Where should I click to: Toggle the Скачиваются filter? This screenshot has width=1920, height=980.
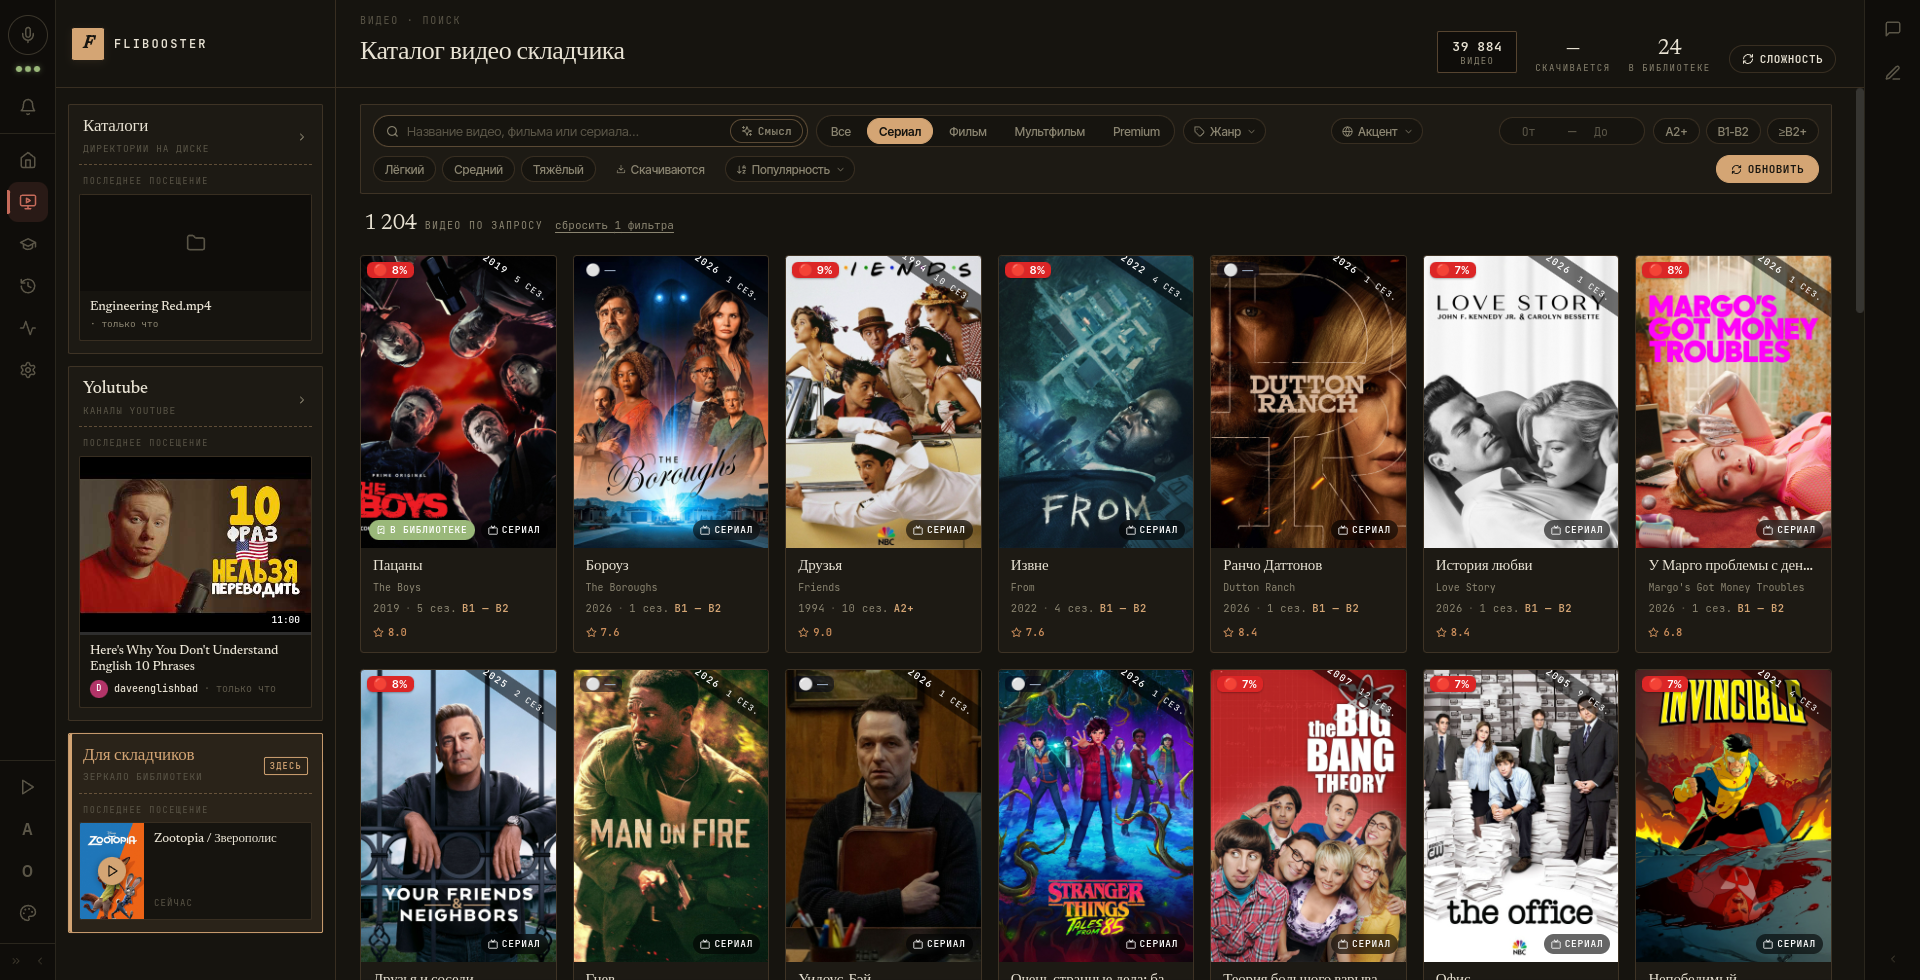point(660,170)
